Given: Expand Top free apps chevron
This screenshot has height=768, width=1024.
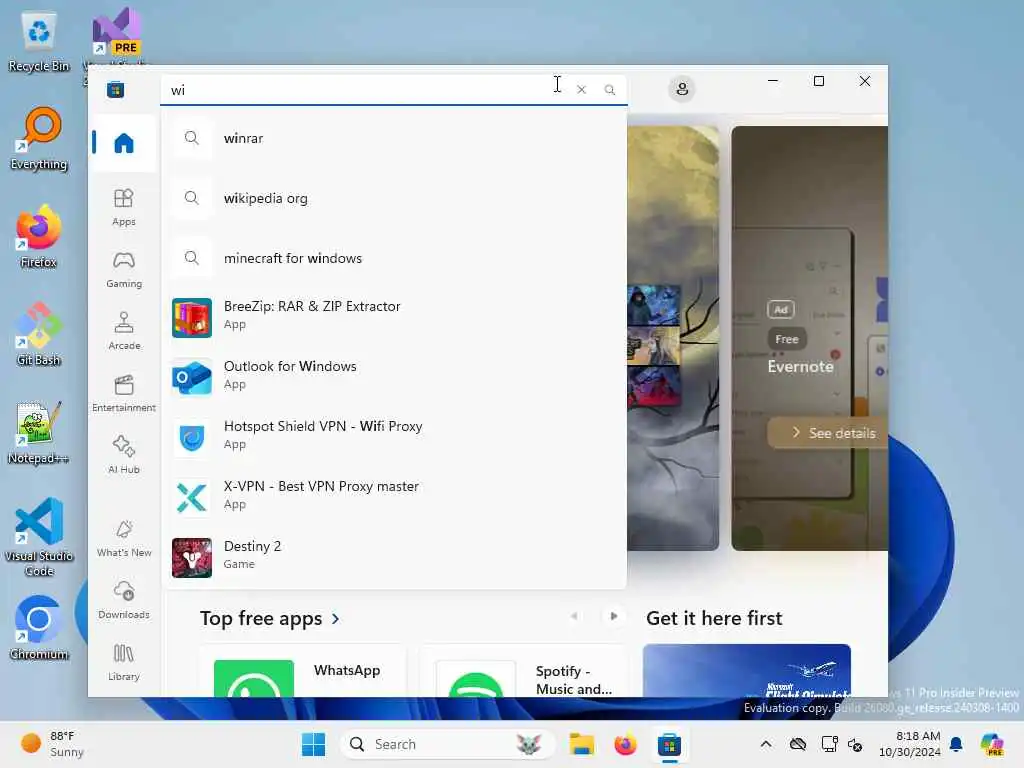Looking at the screenshot, I should [x=336, y=618].
